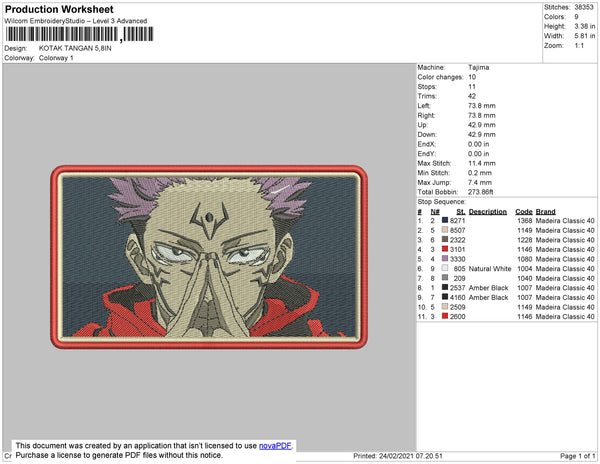Click the Left value 73.8 mm
Viewport: 600px width, 464px height.
[482, 106]
